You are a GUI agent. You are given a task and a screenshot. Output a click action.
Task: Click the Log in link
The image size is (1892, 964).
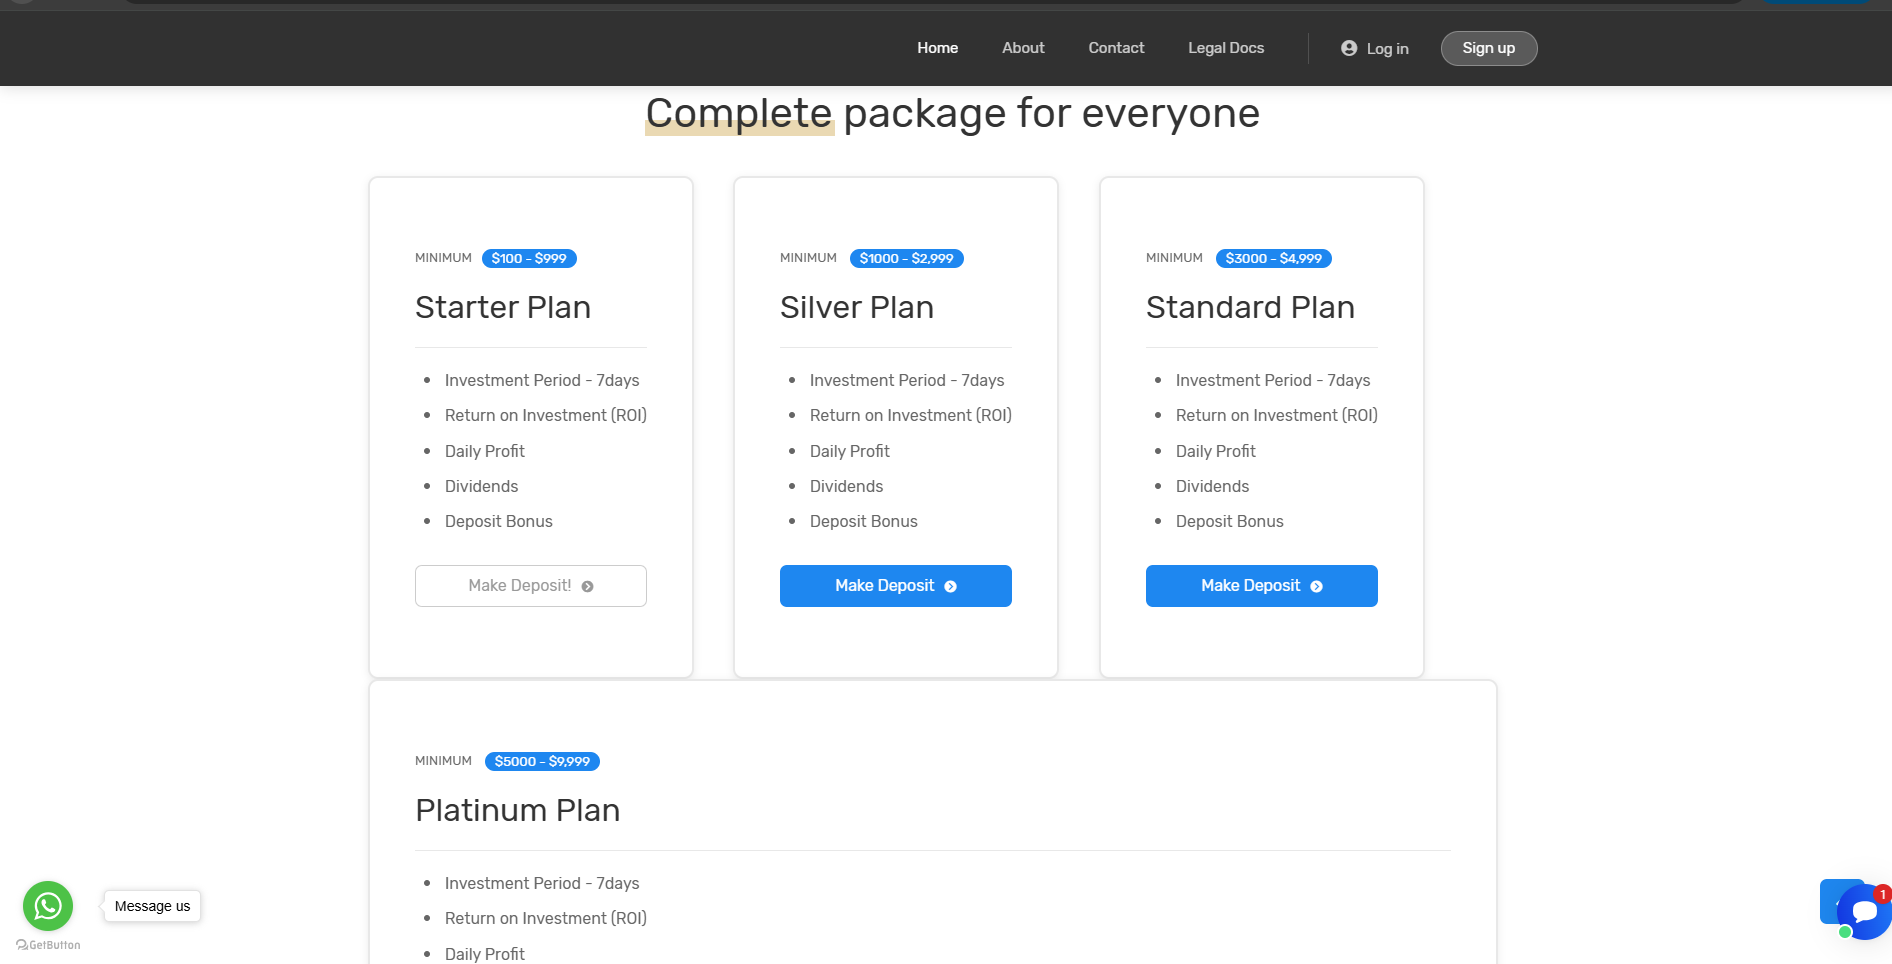[1387, 49]
